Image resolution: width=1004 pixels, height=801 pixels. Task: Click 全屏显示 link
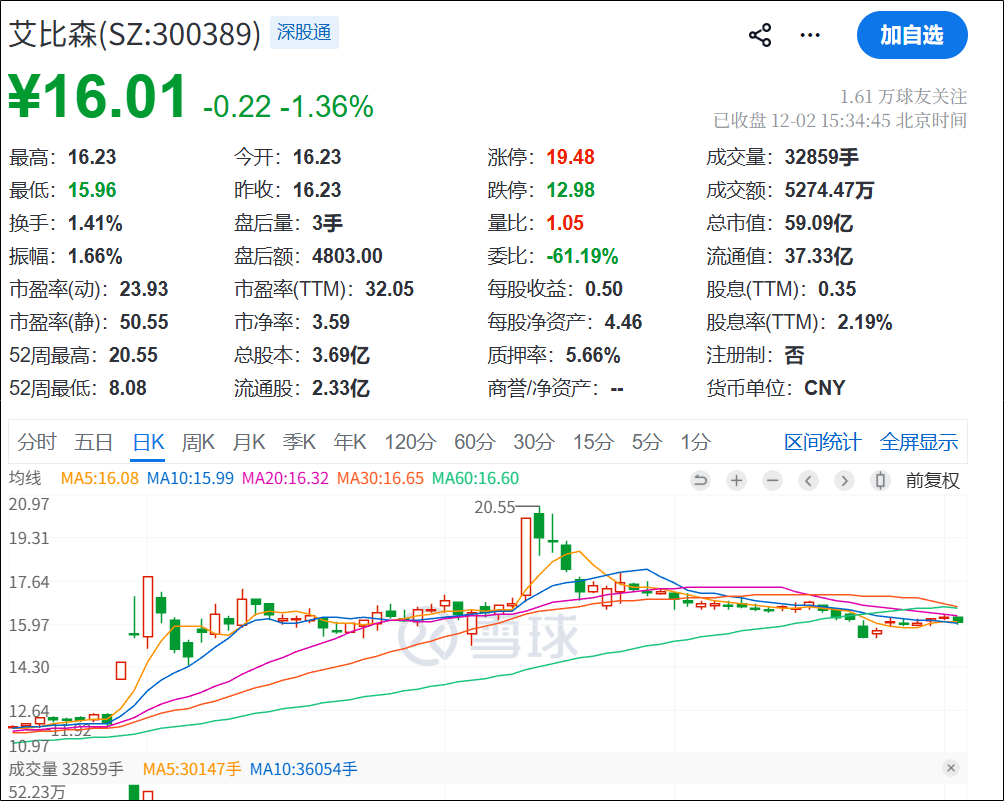point(919,442)
